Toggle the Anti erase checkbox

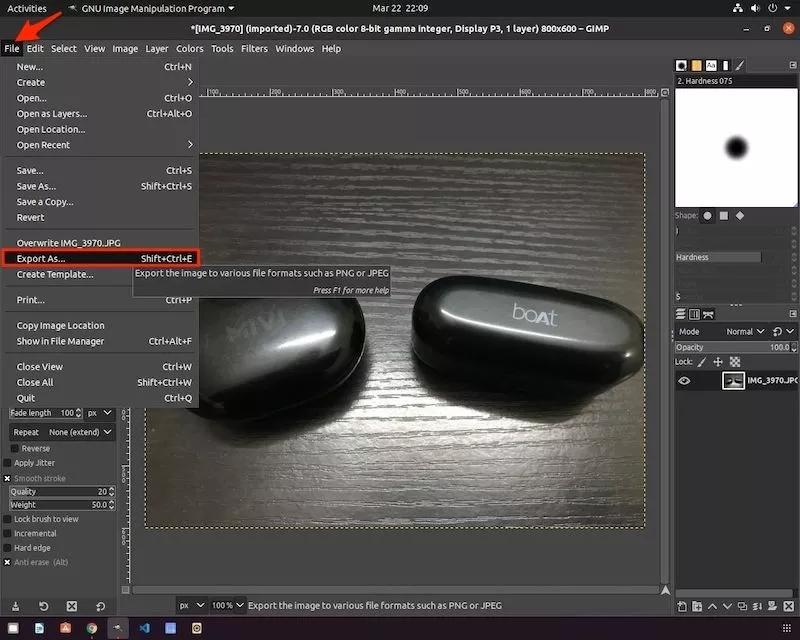coord(7,562)
